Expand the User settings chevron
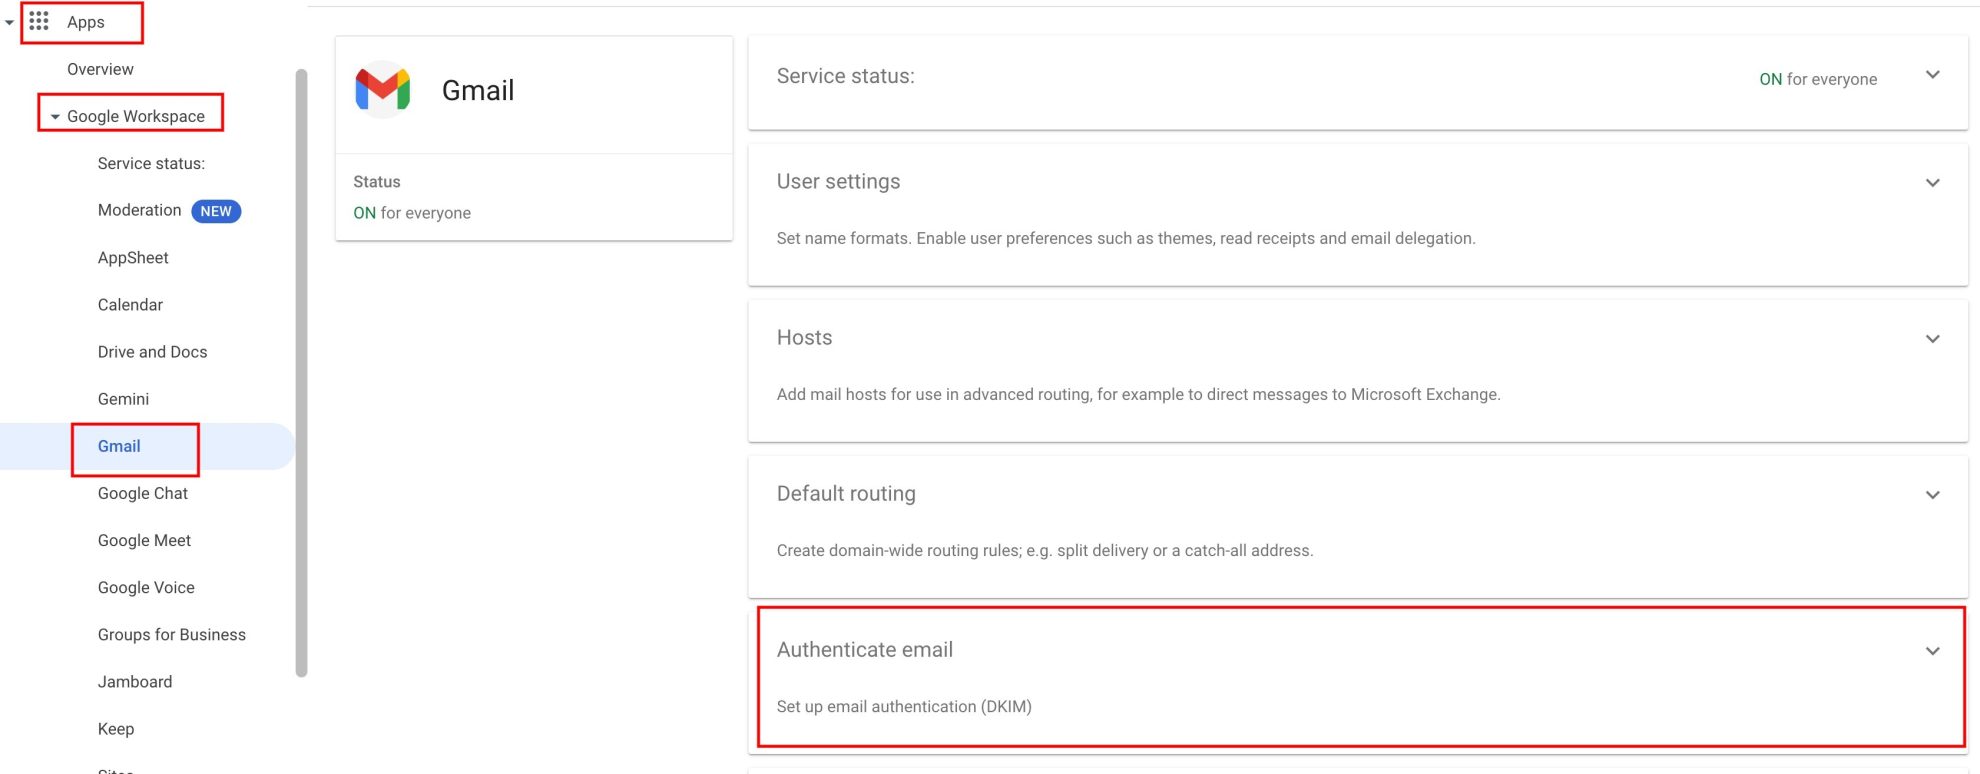 1933,183
